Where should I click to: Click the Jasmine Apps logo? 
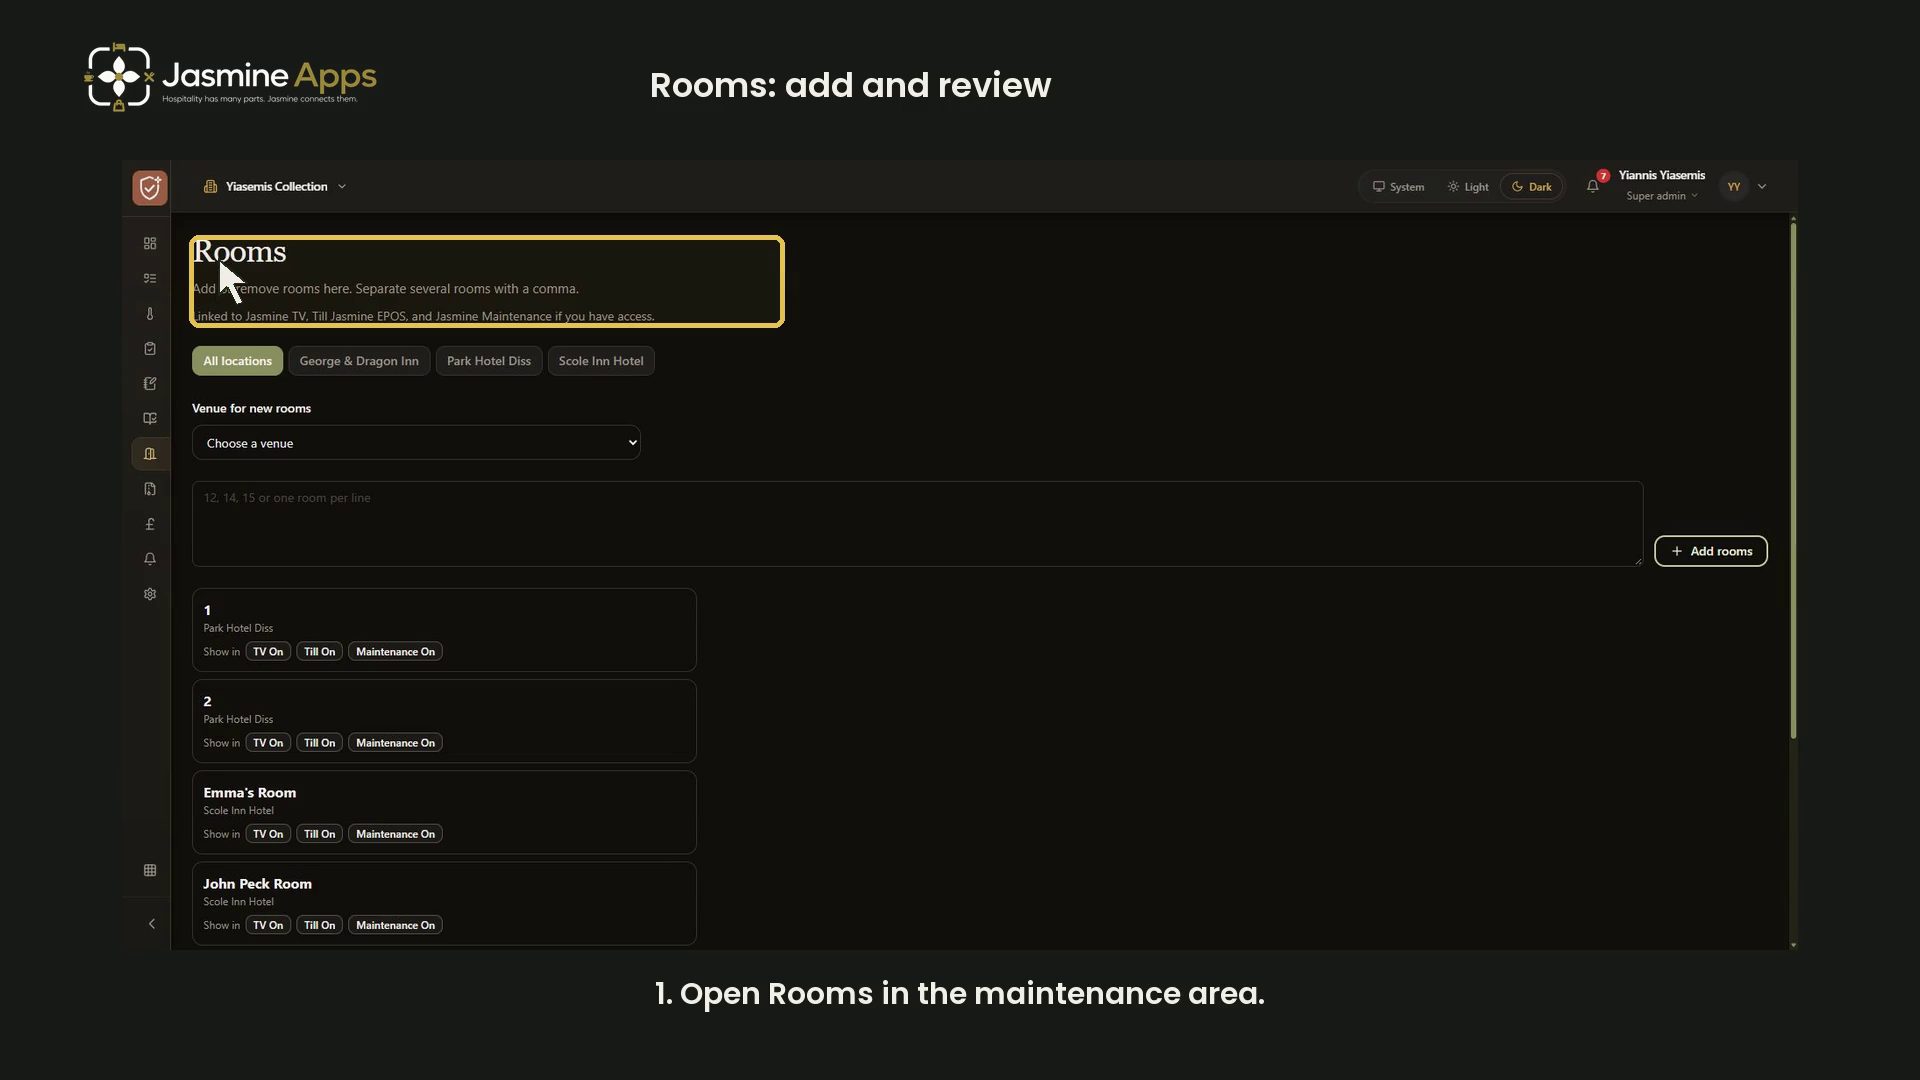(231, 76)
